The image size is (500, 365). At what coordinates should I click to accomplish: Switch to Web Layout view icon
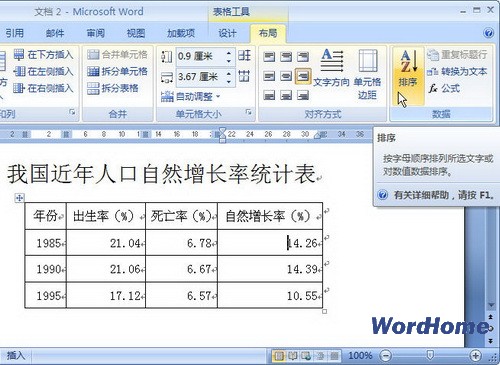[306, 356]
